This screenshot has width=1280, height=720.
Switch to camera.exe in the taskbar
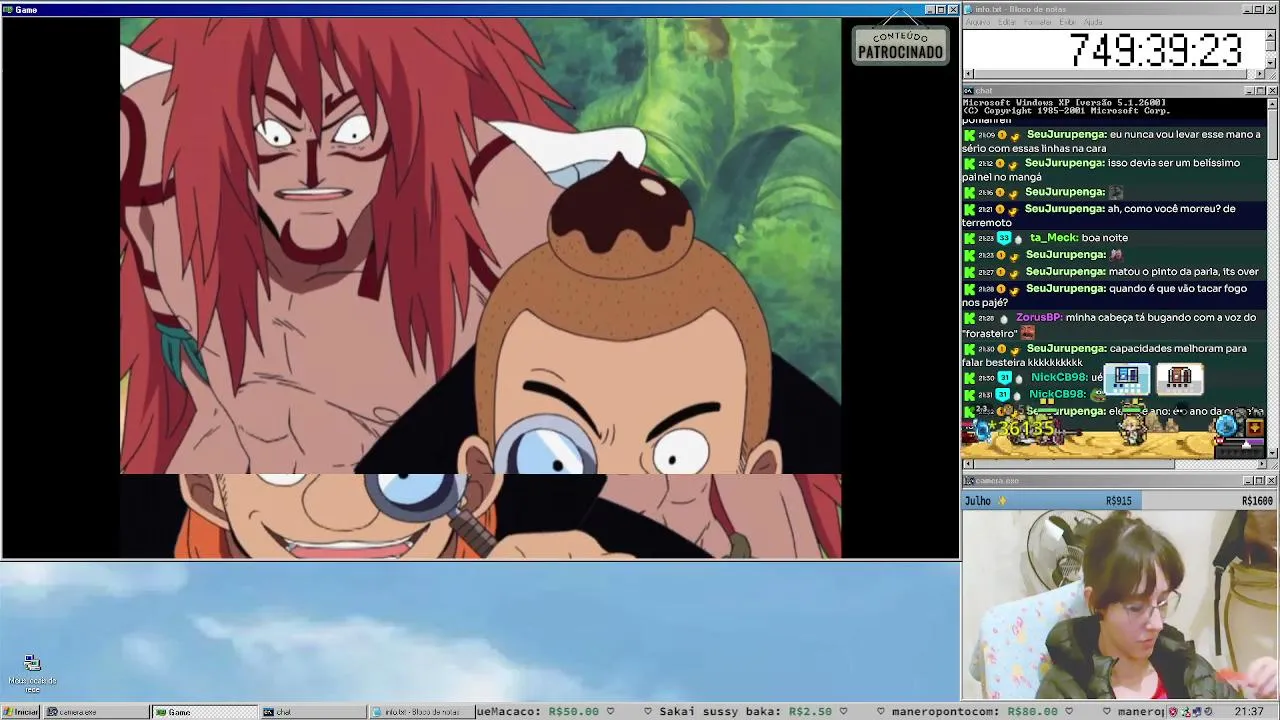click(x=97, y=712)
